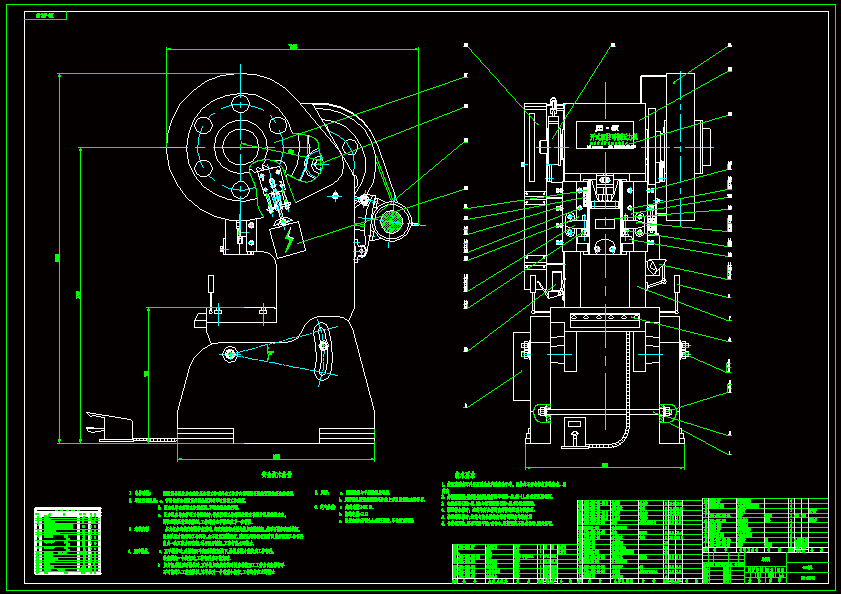Click the center mark of the large flywheel

click(x=243, y=148)
